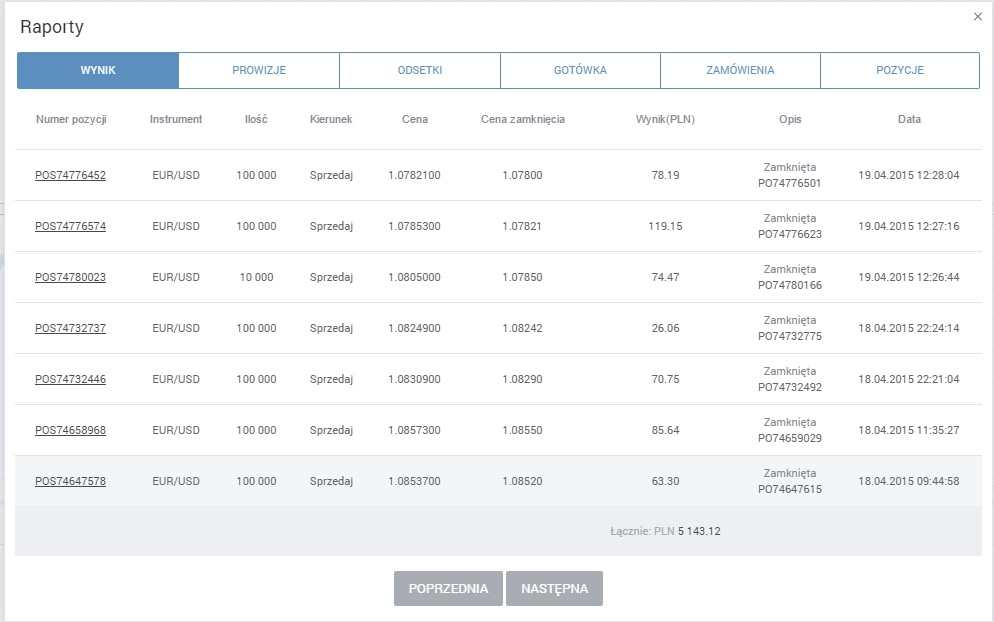
Task: Close the Raporty dialog with X
Action: (x=977, y=16)
